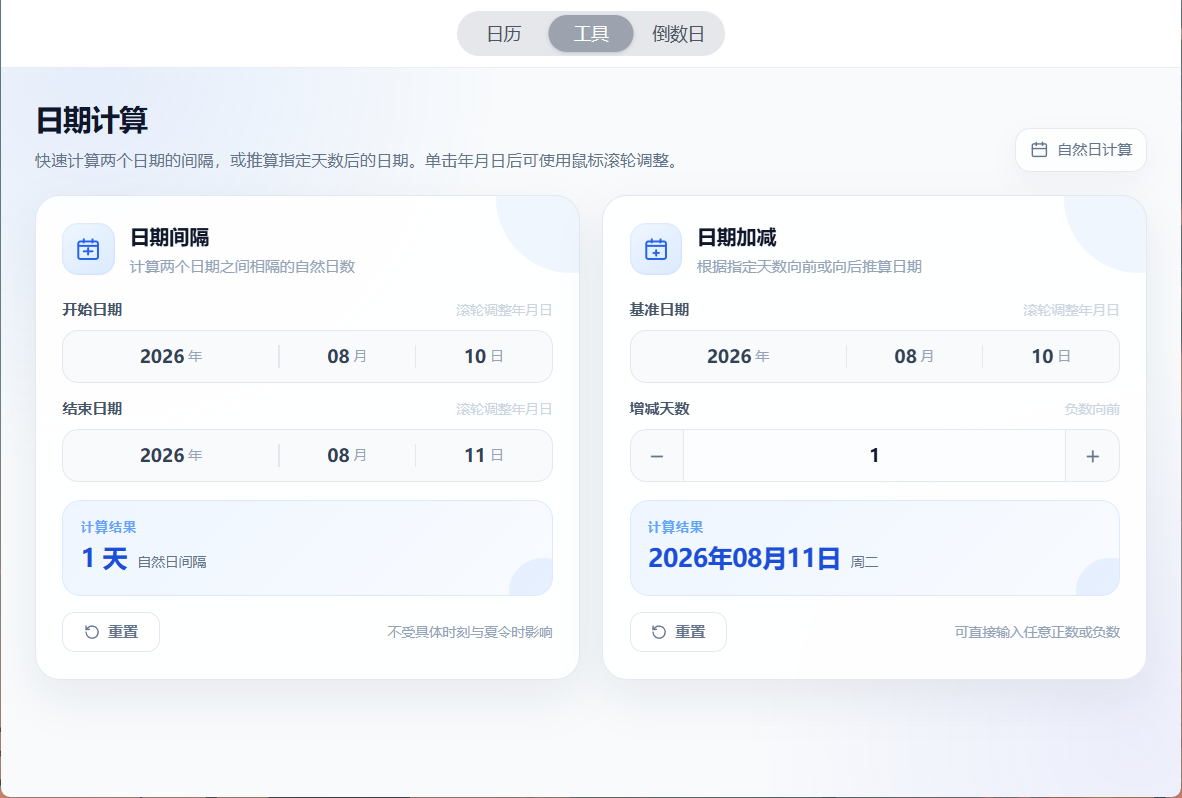The width and height of the screenshot is (1182, 798).
Task: Select the base date year 2026
Action: coord(738,356)
